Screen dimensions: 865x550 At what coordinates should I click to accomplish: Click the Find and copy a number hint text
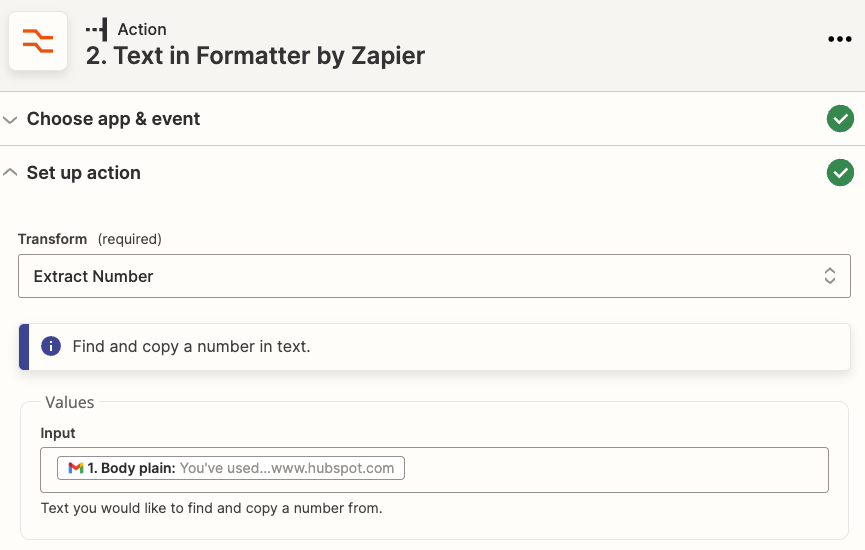pyautogui.click(x=191, y=347)
